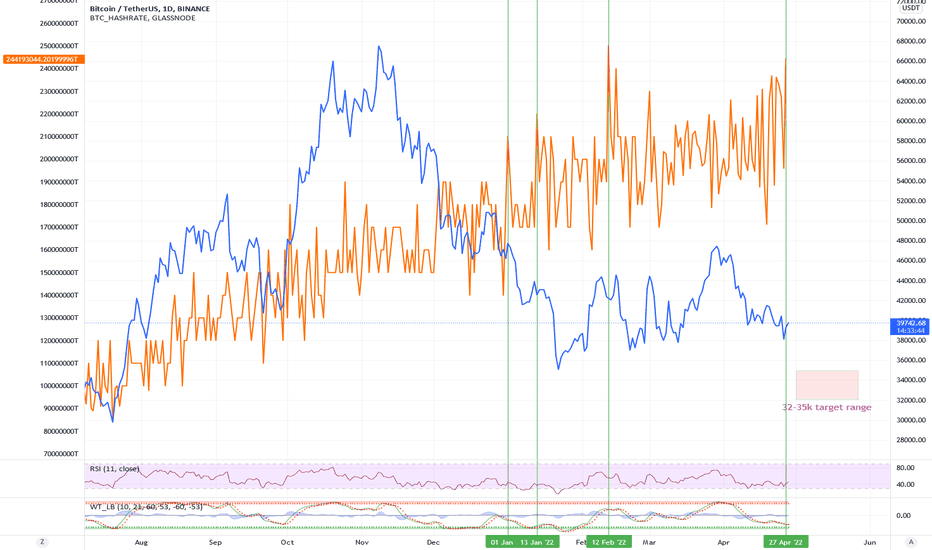The height and width of the screenshot is (550, 932).
Task: Open the WT_LB indicator legend
Action: pyautogui.click(x=146, y=507)
